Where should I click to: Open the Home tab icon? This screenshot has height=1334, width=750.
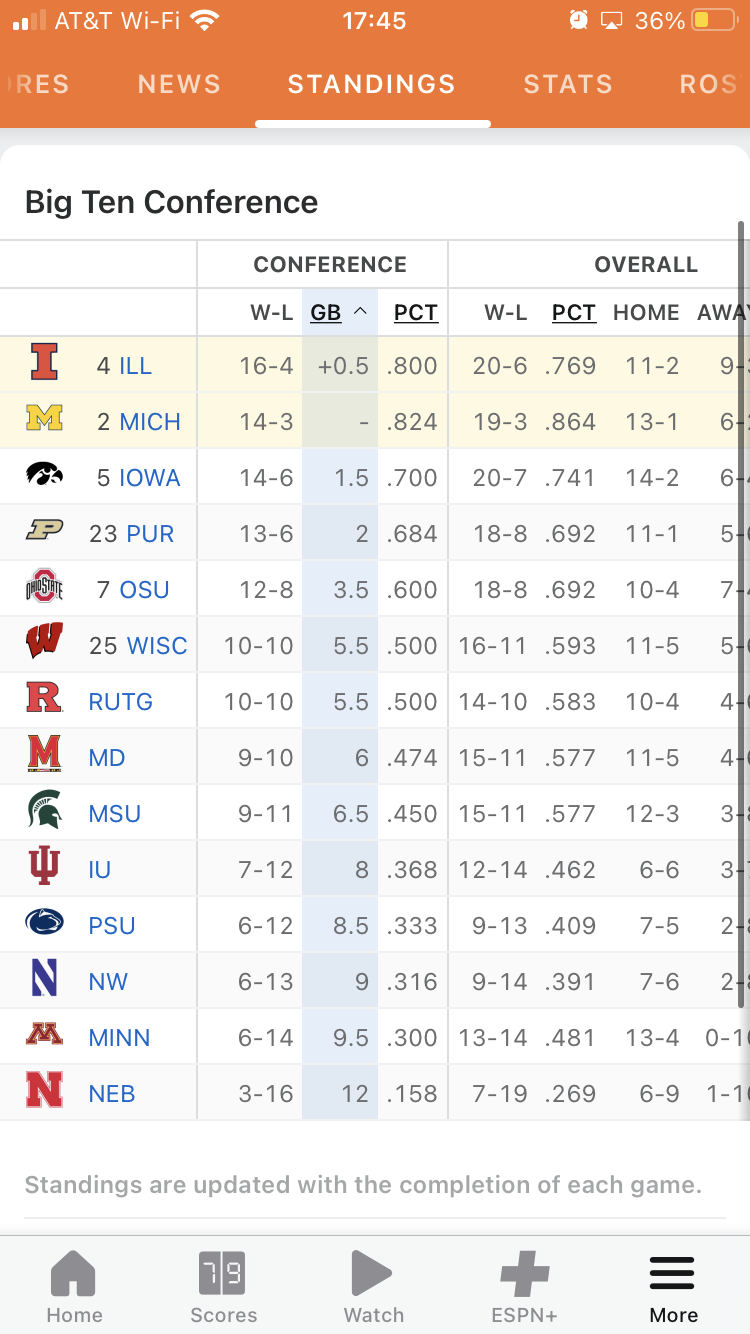click(x=74, y=1275)
